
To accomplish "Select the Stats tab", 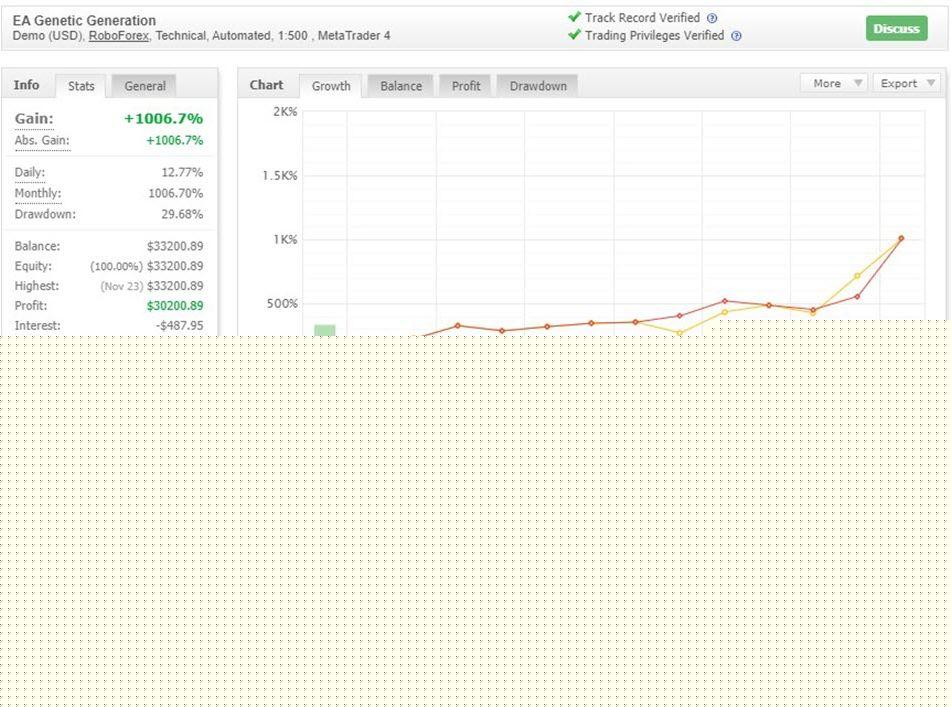I will coord(81,86).
